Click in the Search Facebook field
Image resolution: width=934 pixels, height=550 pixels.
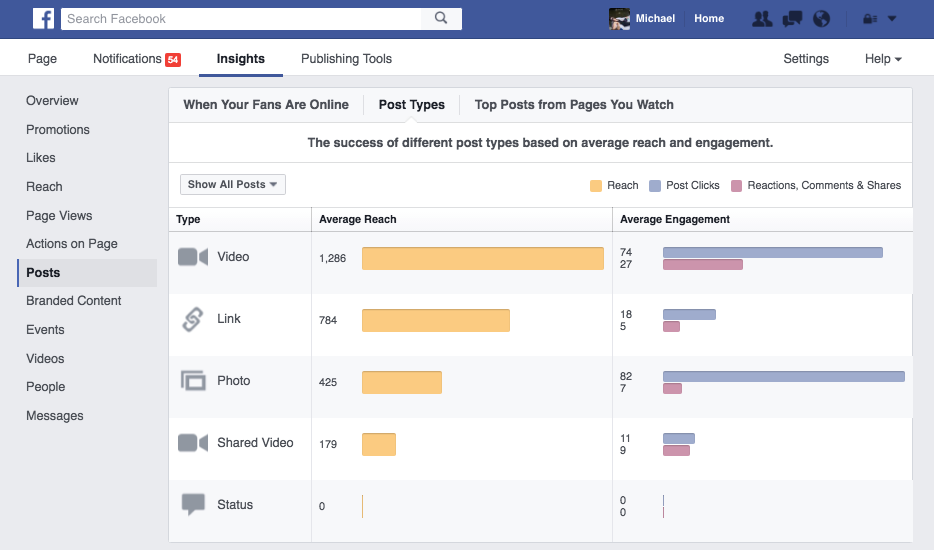pos(241,18)
